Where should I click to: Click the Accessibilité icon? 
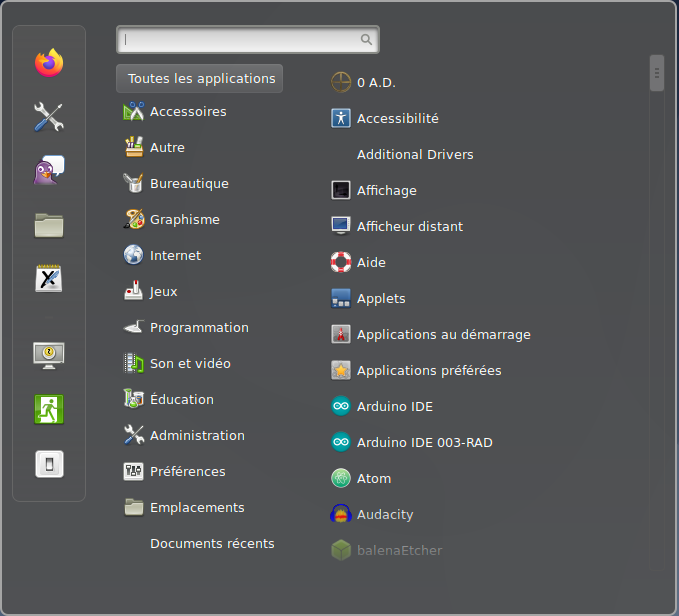(x=341, y=118)
